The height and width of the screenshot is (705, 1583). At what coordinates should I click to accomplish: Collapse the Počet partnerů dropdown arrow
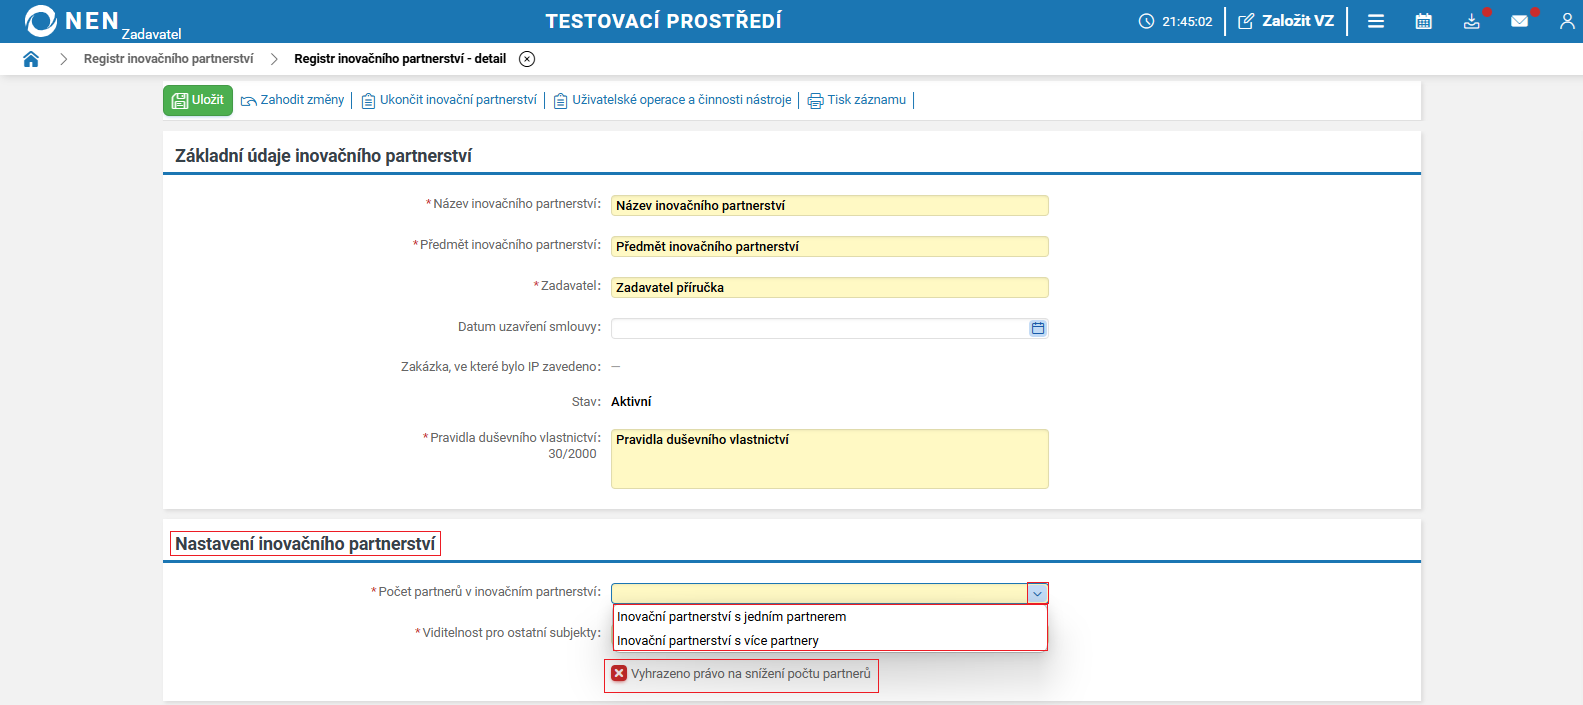click(1037, 594)
